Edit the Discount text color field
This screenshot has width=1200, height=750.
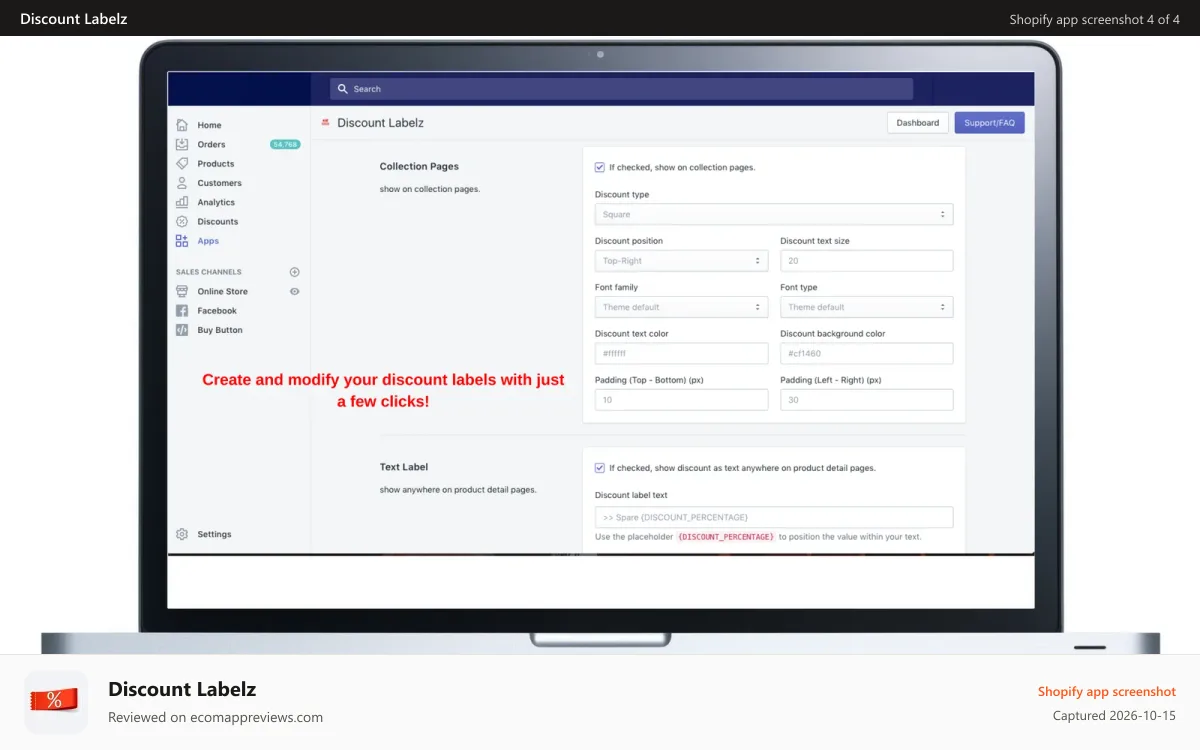(x=682, y=353)
